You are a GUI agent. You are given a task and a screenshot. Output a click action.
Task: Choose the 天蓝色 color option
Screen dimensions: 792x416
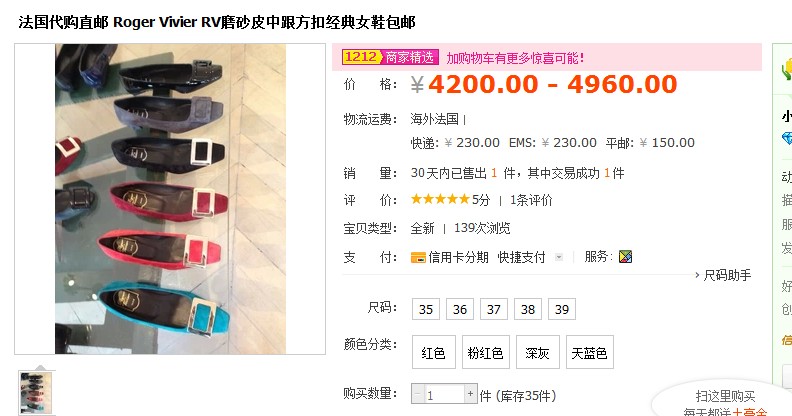(589, 352)
